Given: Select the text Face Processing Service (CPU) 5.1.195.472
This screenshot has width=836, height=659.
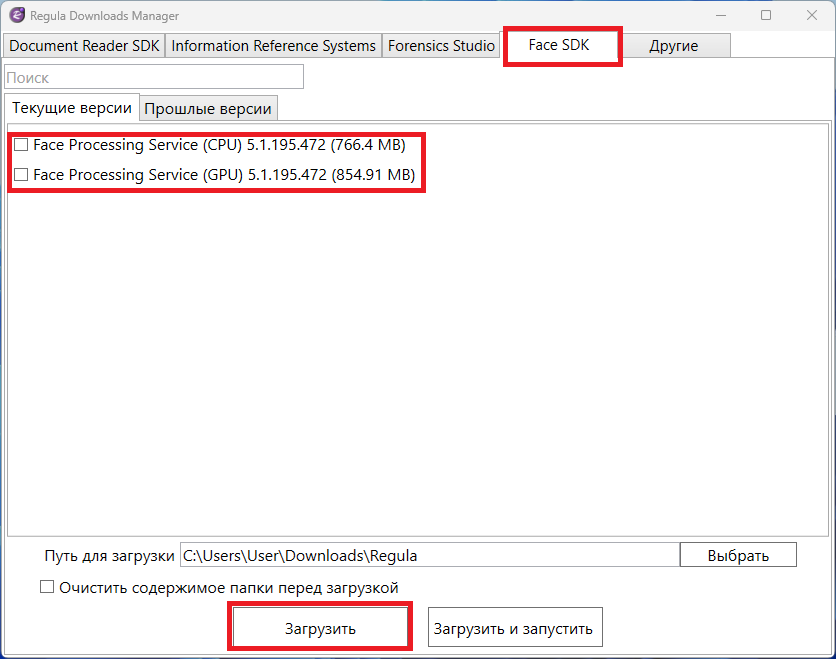Looking at the screenshot, I should coord(179,144).
